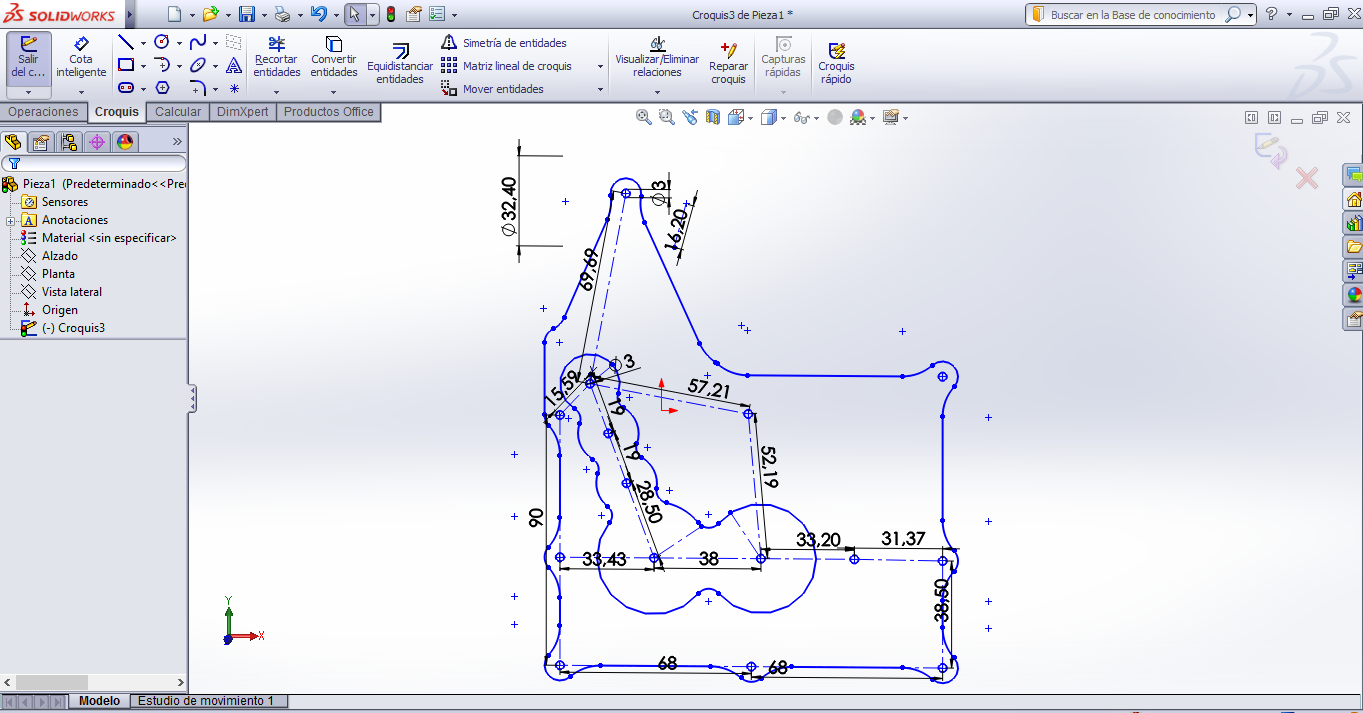1363x713 pixels.
Task: Click the feature tree filter field
Action: click(x=94, y=163)
